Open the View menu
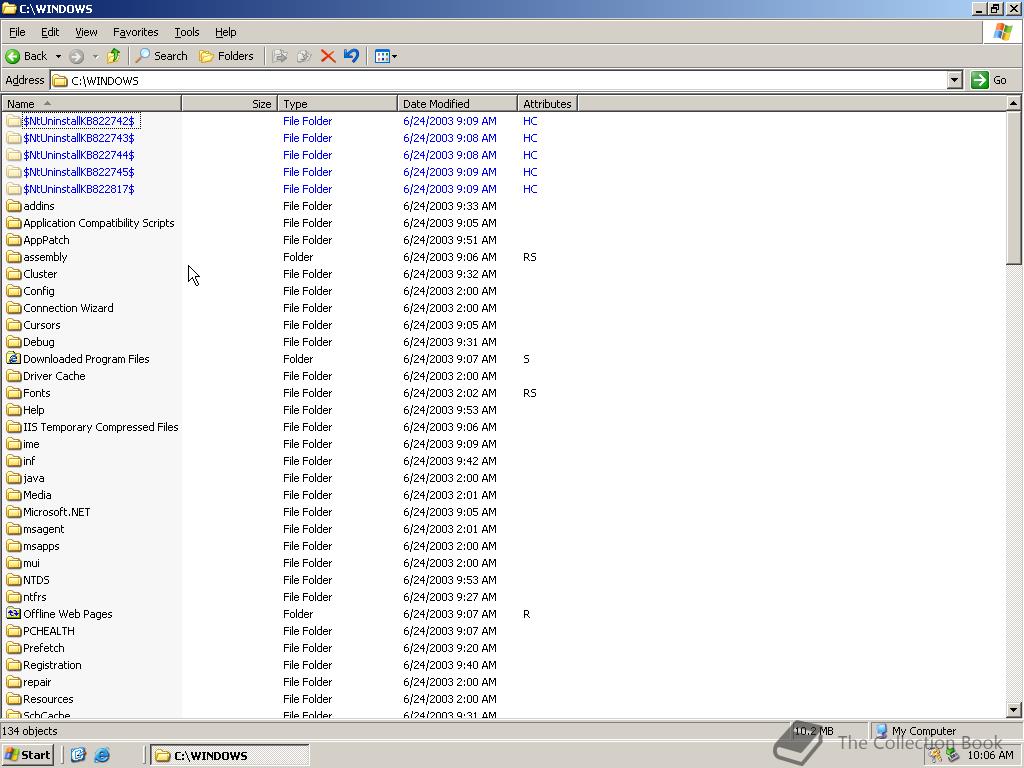Viewport: 1024px width, 768px height. (86, 32)
